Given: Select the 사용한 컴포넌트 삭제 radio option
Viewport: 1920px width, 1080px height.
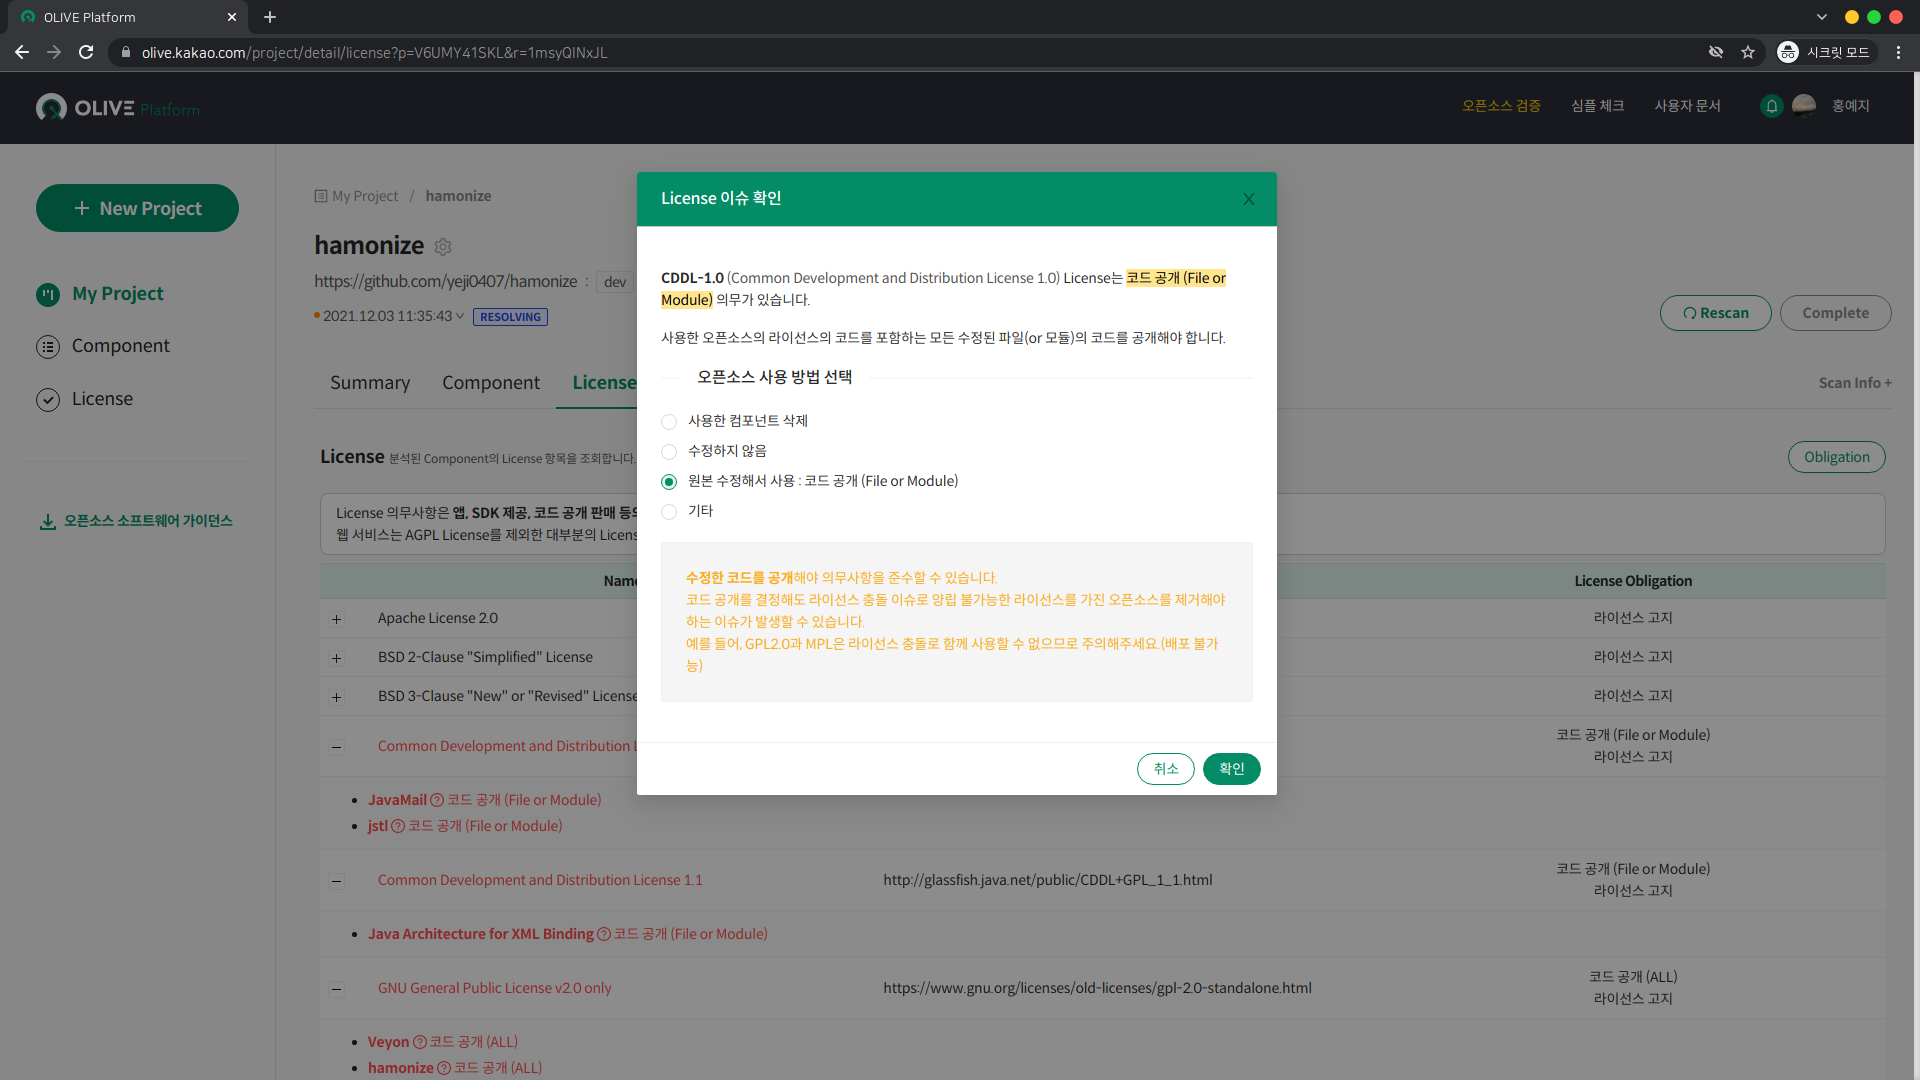Looking at the screenshot, I should pyautogui.click(x=668, y=421).
